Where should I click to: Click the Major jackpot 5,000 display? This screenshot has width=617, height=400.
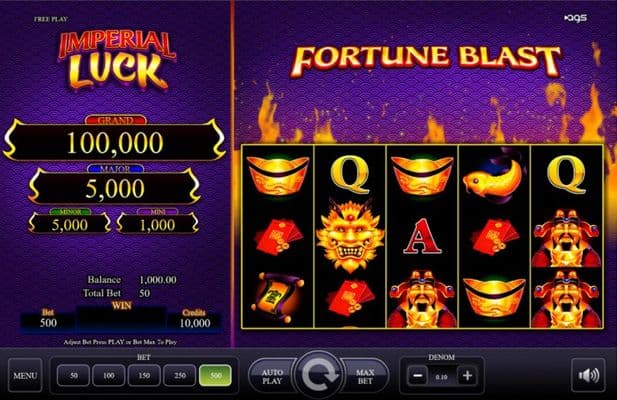click(115, 188)
